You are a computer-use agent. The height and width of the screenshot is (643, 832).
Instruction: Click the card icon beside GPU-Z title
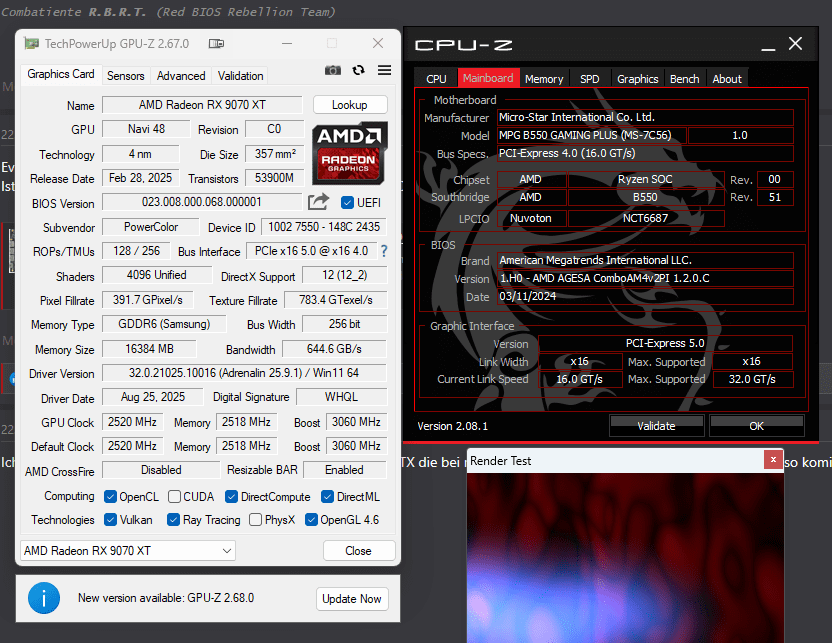point(216,44)
